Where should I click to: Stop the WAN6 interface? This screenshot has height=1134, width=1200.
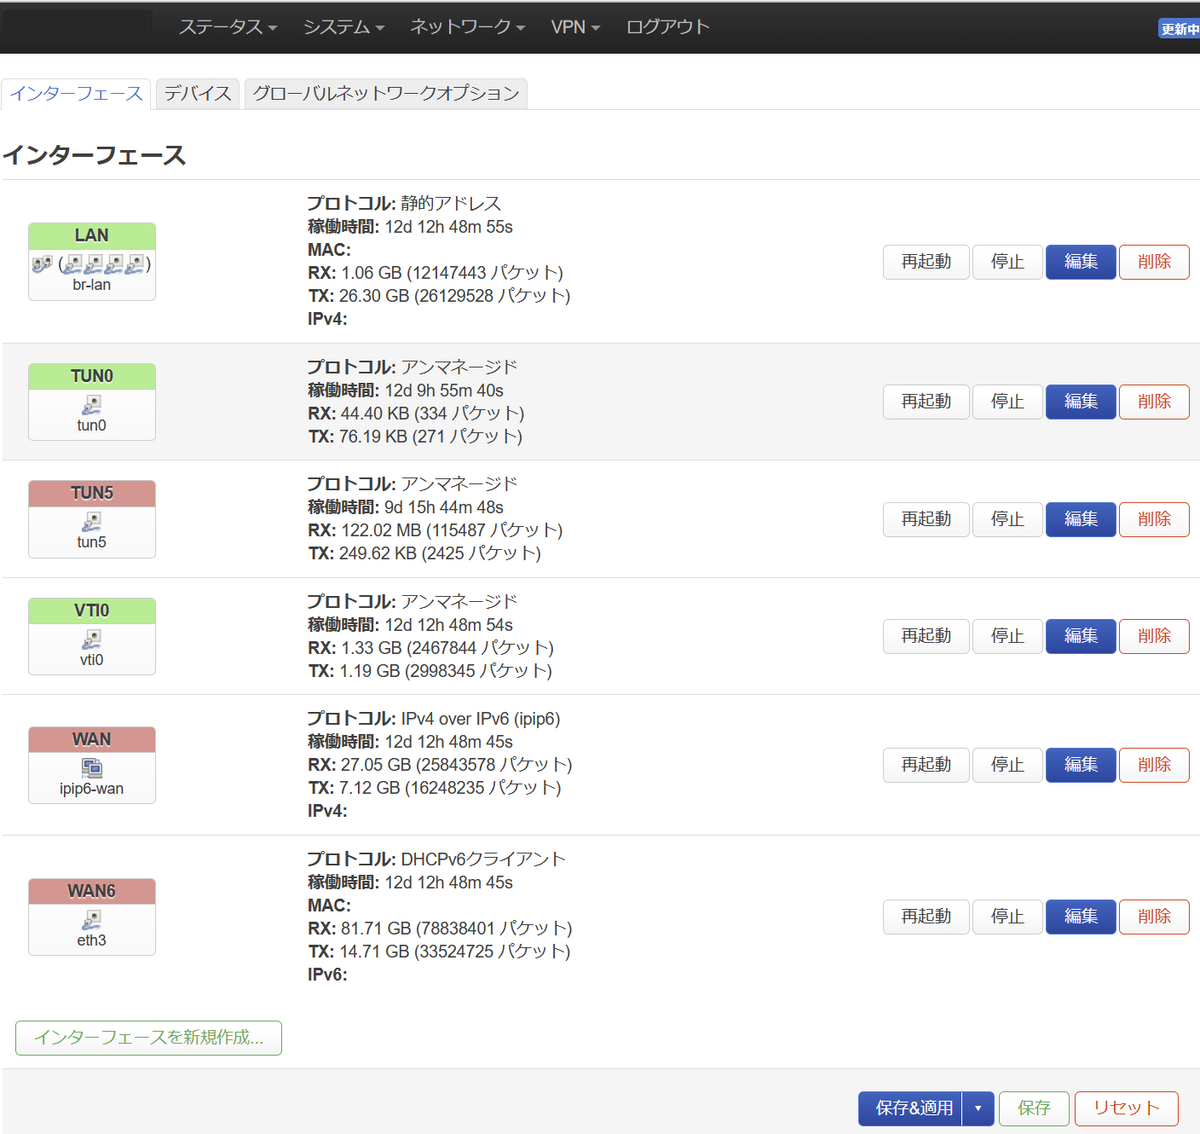click(x=1007, y=917)
